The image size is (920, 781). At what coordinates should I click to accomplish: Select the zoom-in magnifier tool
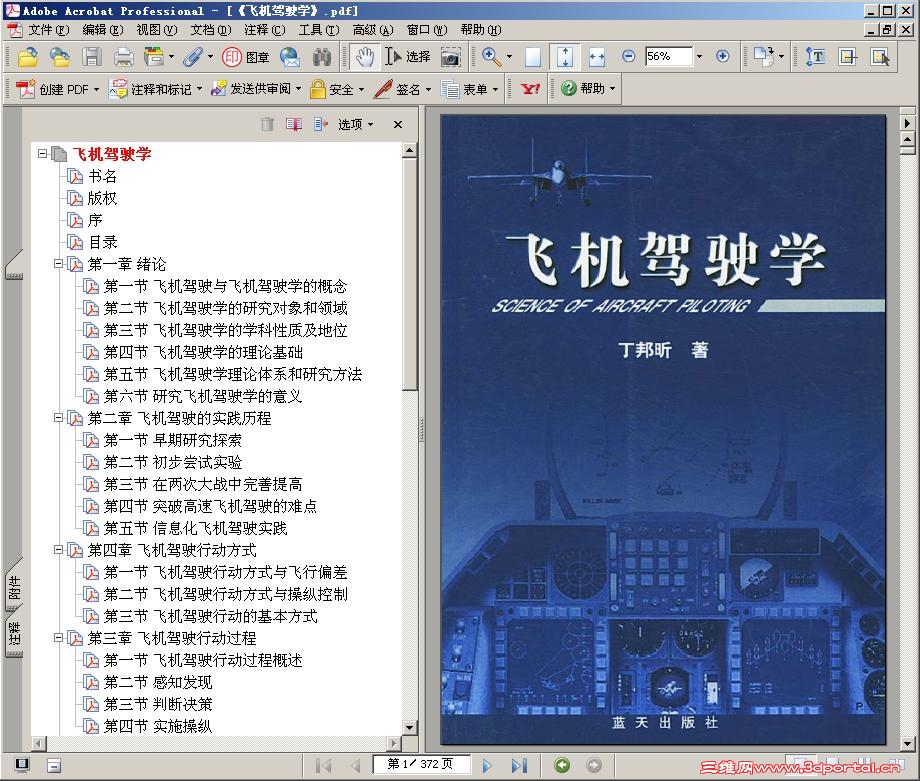pos(491,57)
